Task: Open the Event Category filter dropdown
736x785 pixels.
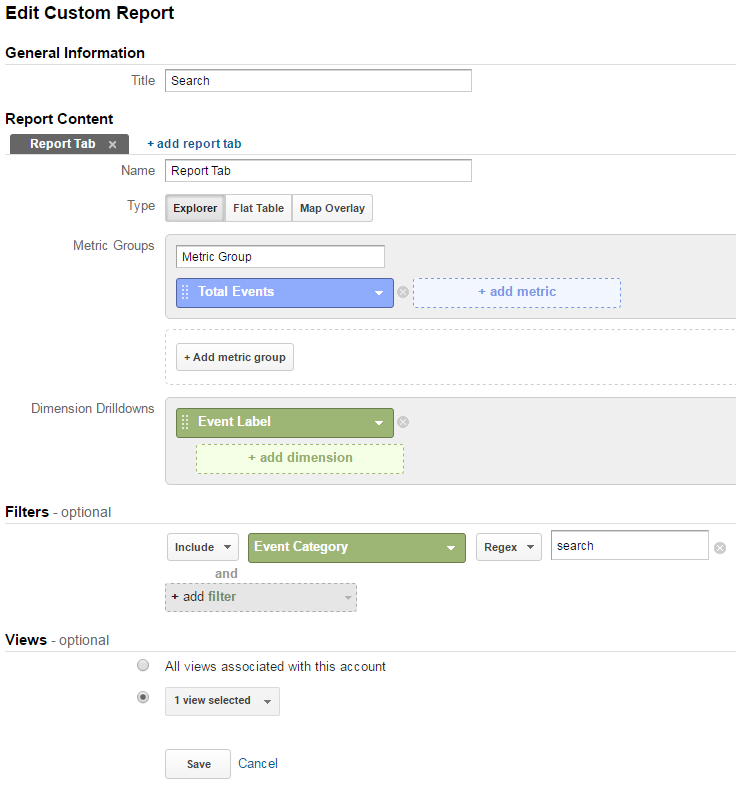Action: click(x=357, y=548)
